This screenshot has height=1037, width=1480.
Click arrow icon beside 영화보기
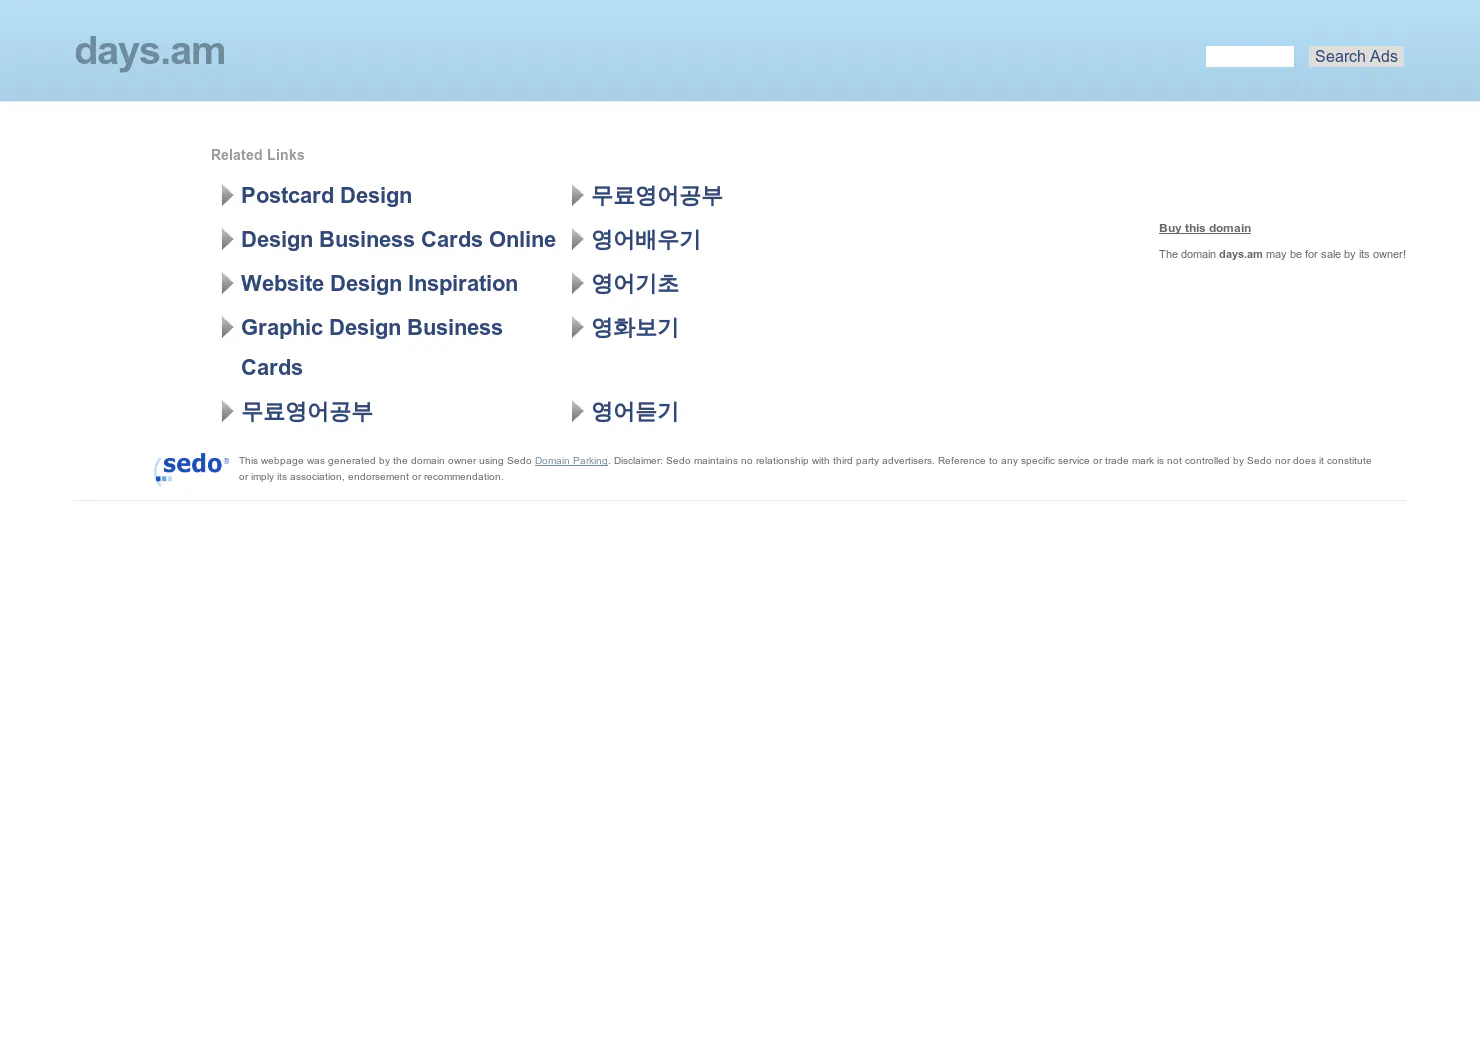point(577,328)
